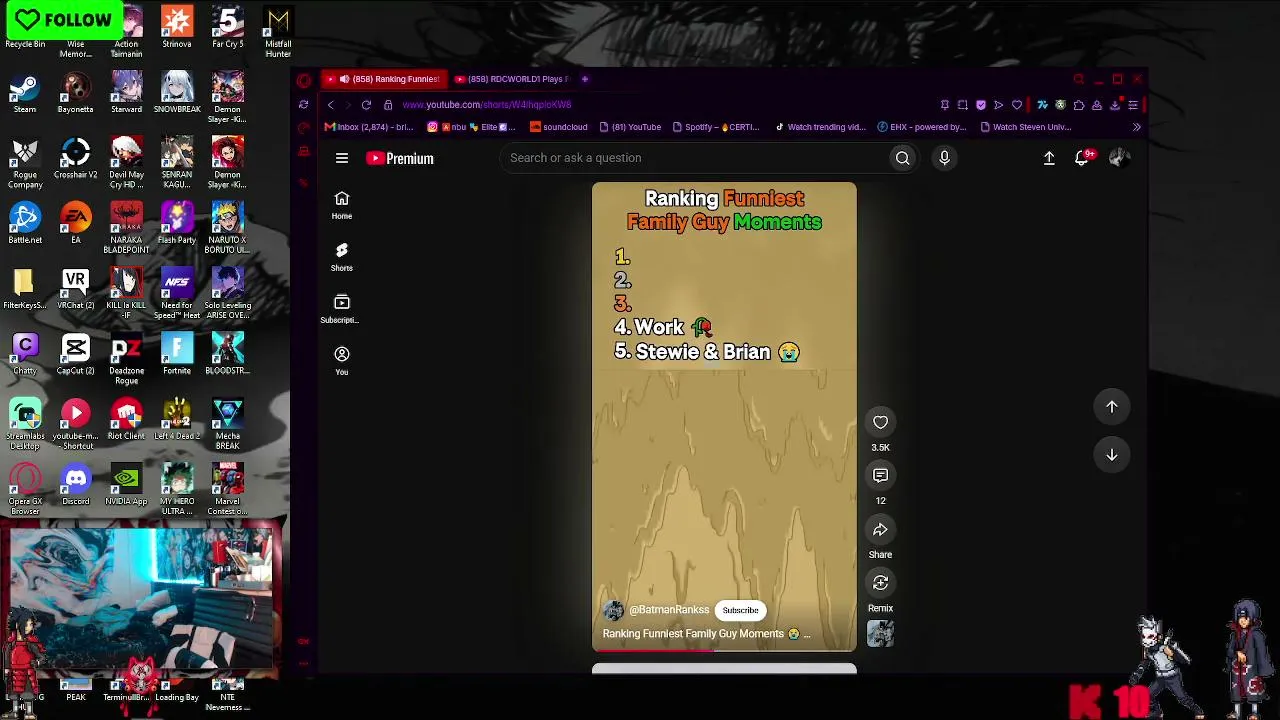Open the Watch trending videos bookmark
Screen dimensions: 1280x720
pyautogui.click(x=820, y=127)
